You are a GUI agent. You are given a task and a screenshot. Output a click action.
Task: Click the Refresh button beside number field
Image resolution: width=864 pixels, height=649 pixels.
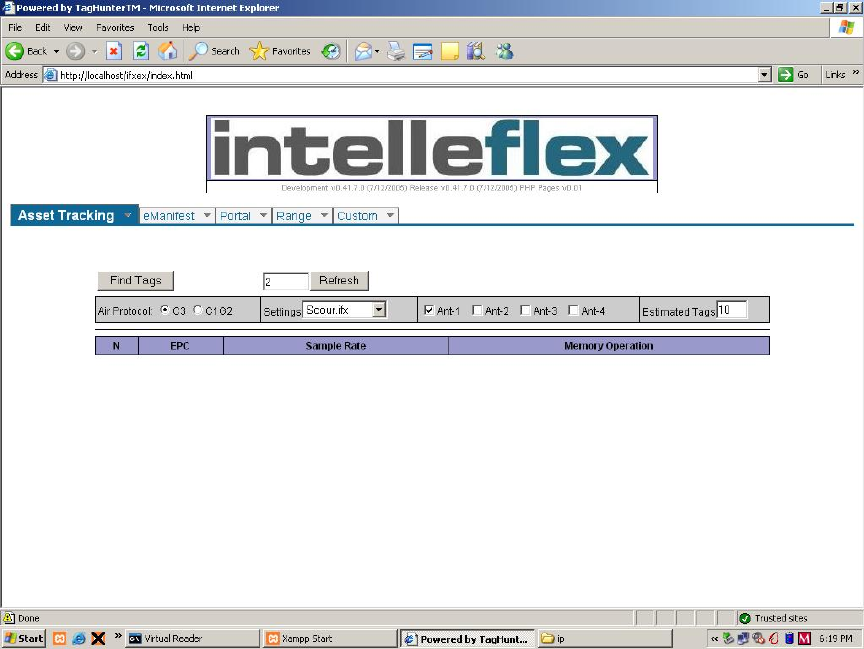click(x=339, y=280)
